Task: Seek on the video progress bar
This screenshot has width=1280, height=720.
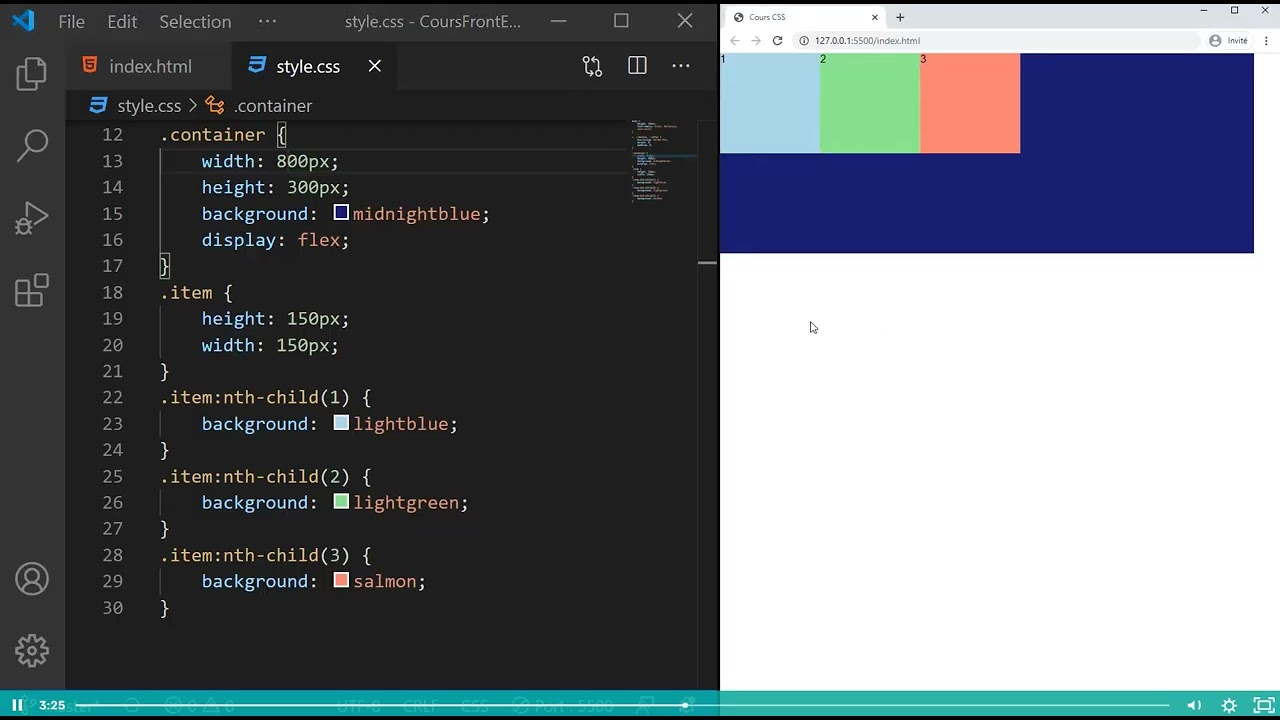Action: point(623,705)
